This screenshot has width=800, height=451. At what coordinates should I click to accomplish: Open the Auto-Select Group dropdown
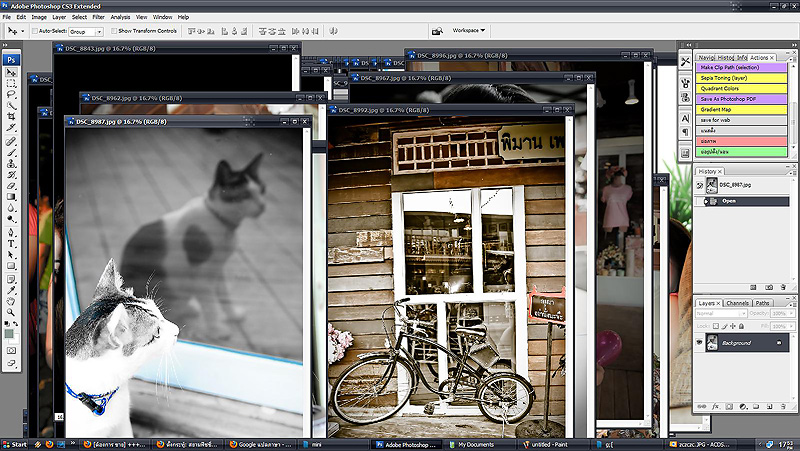[x=99, y=32]
